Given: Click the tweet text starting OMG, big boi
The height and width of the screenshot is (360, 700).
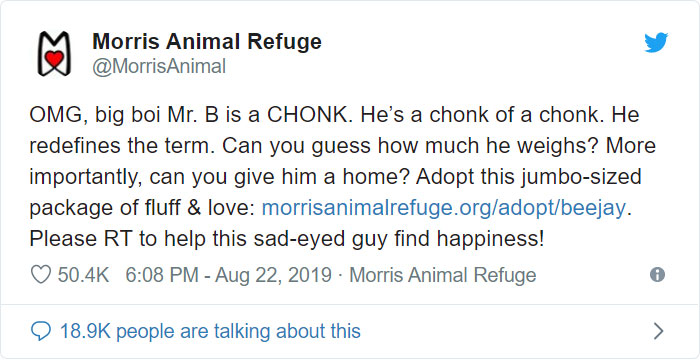Looking at the screenshot, I should pos(342,177).
